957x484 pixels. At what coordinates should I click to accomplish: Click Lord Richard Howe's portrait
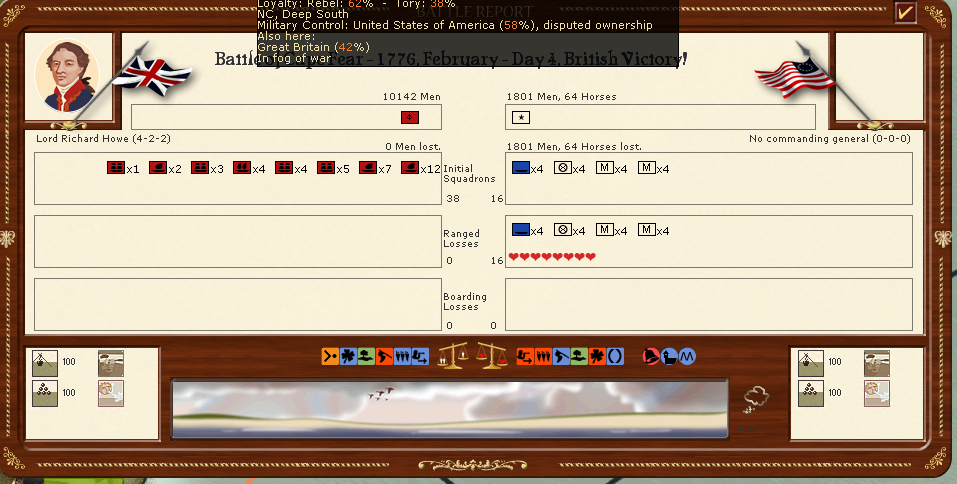[67, 77]
